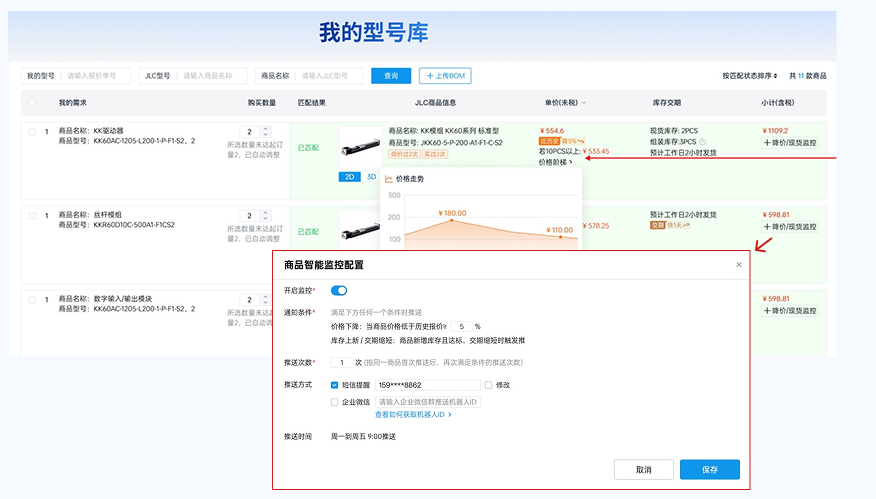Viewport: 876px width, 499px height.
Task: Click the 保存 button
Action: coord(709,469)
